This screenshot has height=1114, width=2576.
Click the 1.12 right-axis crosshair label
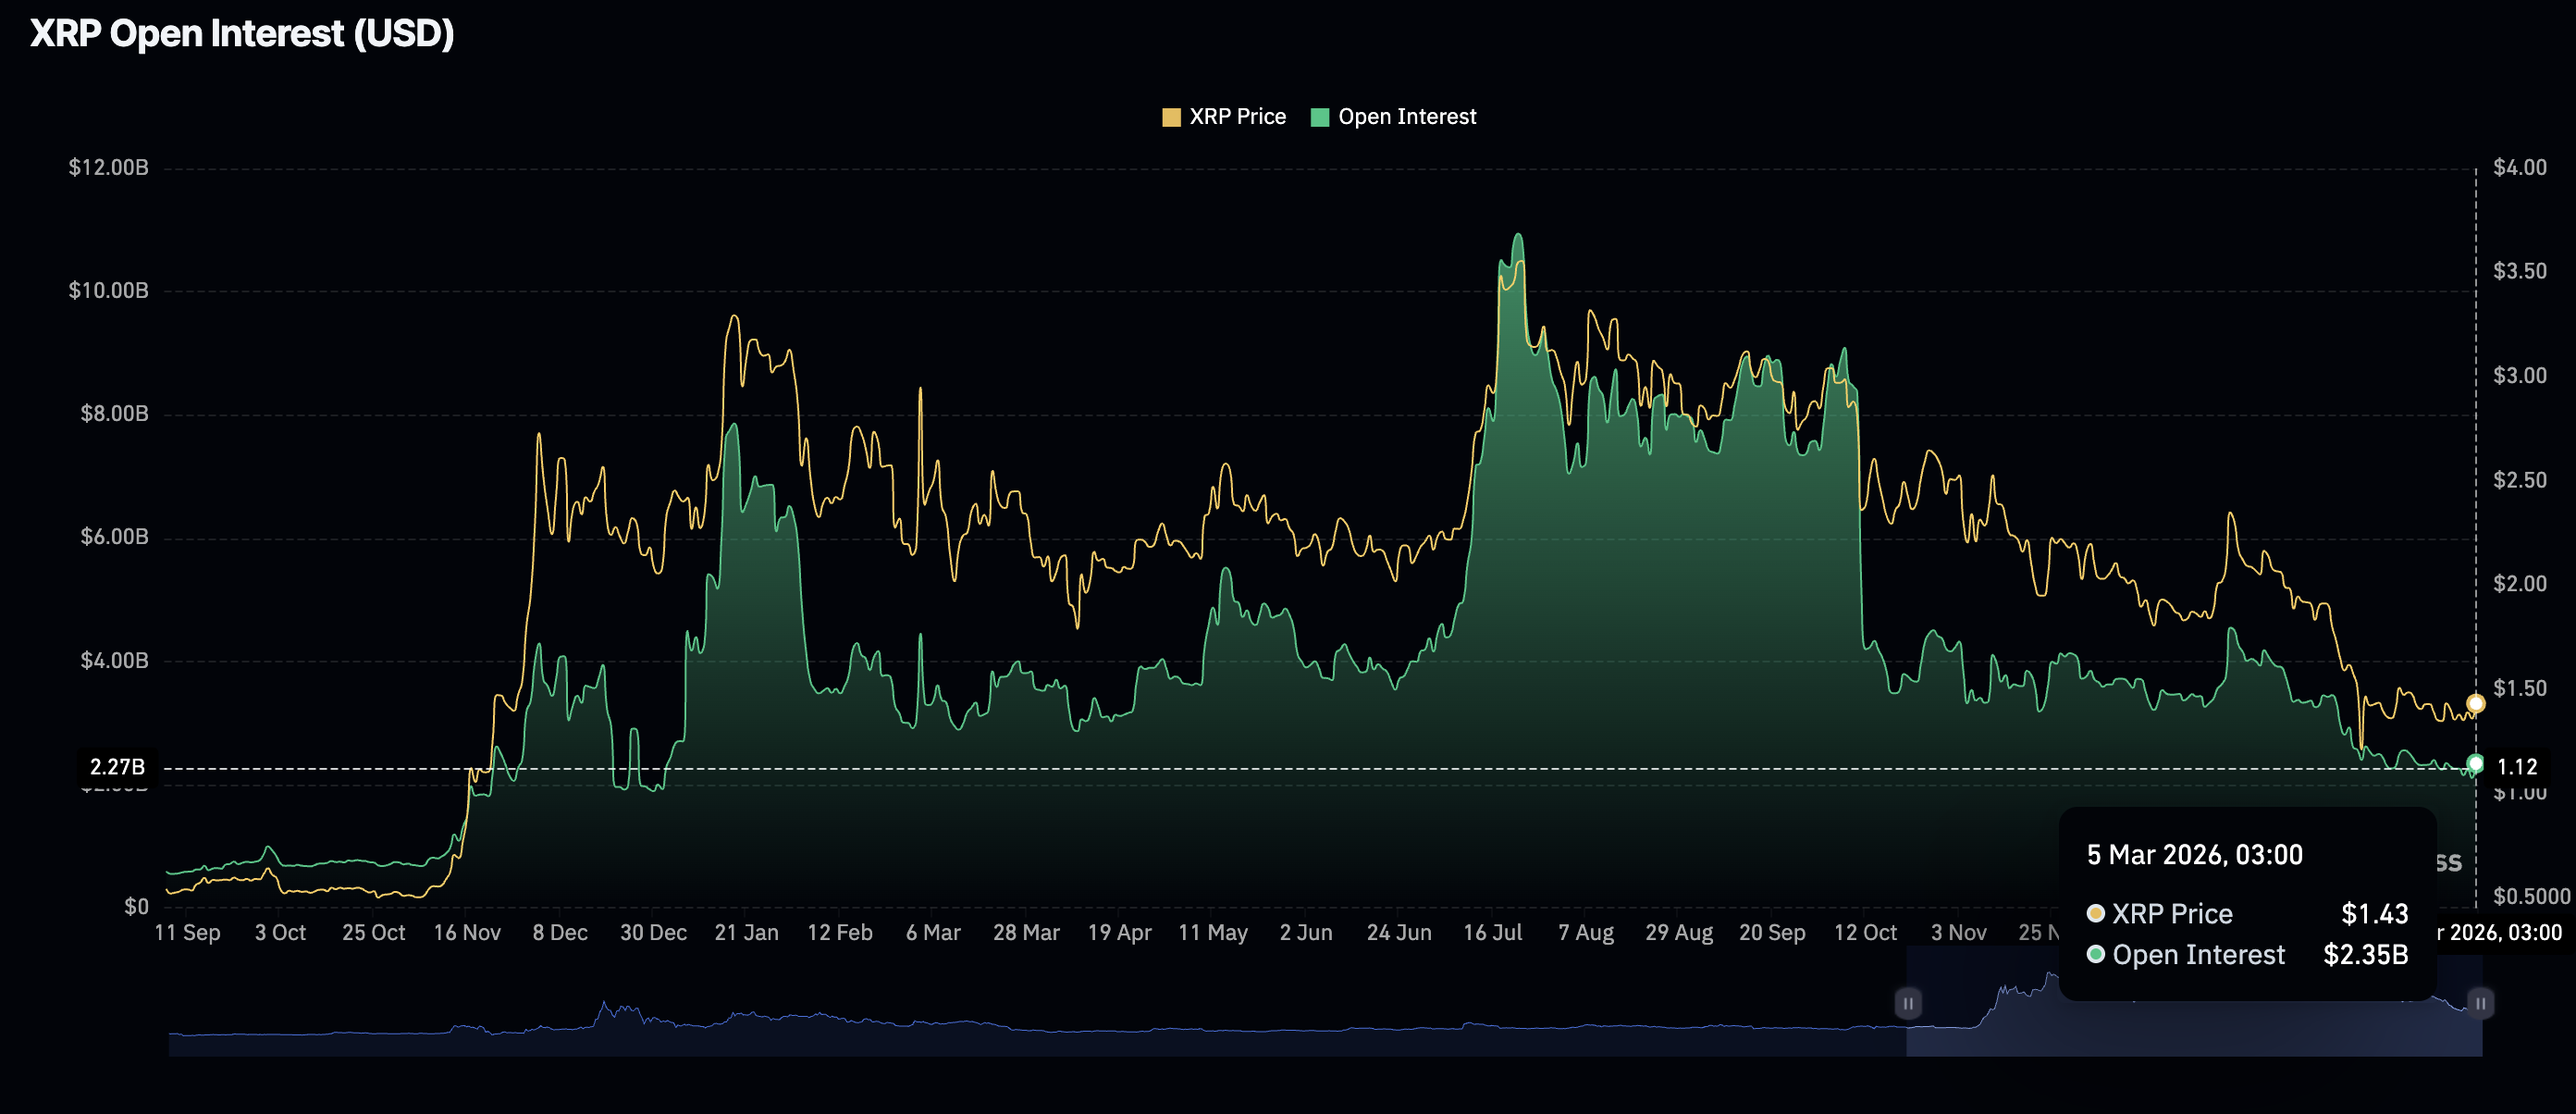(x=2516, y=767)
